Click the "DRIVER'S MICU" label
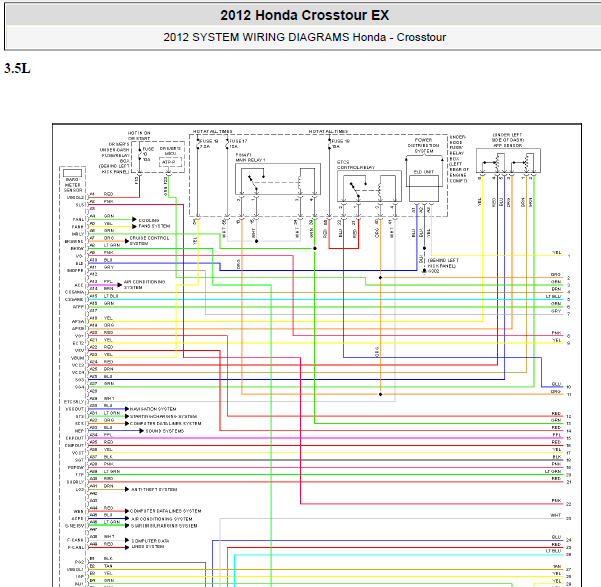This screenshot has width=601, height=587. click(x=170, y=151)
